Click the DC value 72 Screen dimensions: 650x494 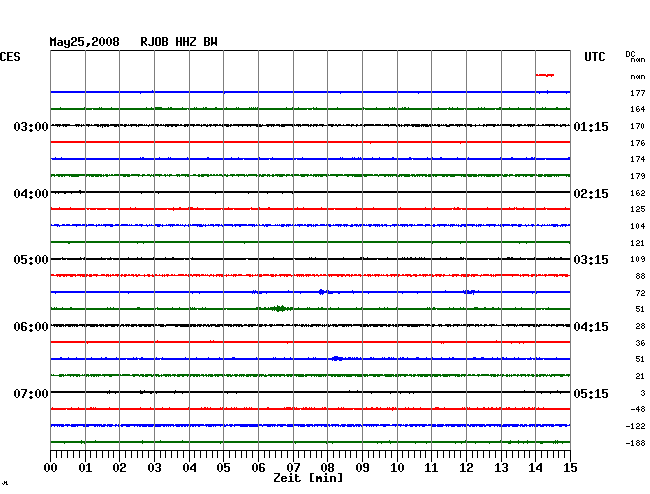pos(640,293)
